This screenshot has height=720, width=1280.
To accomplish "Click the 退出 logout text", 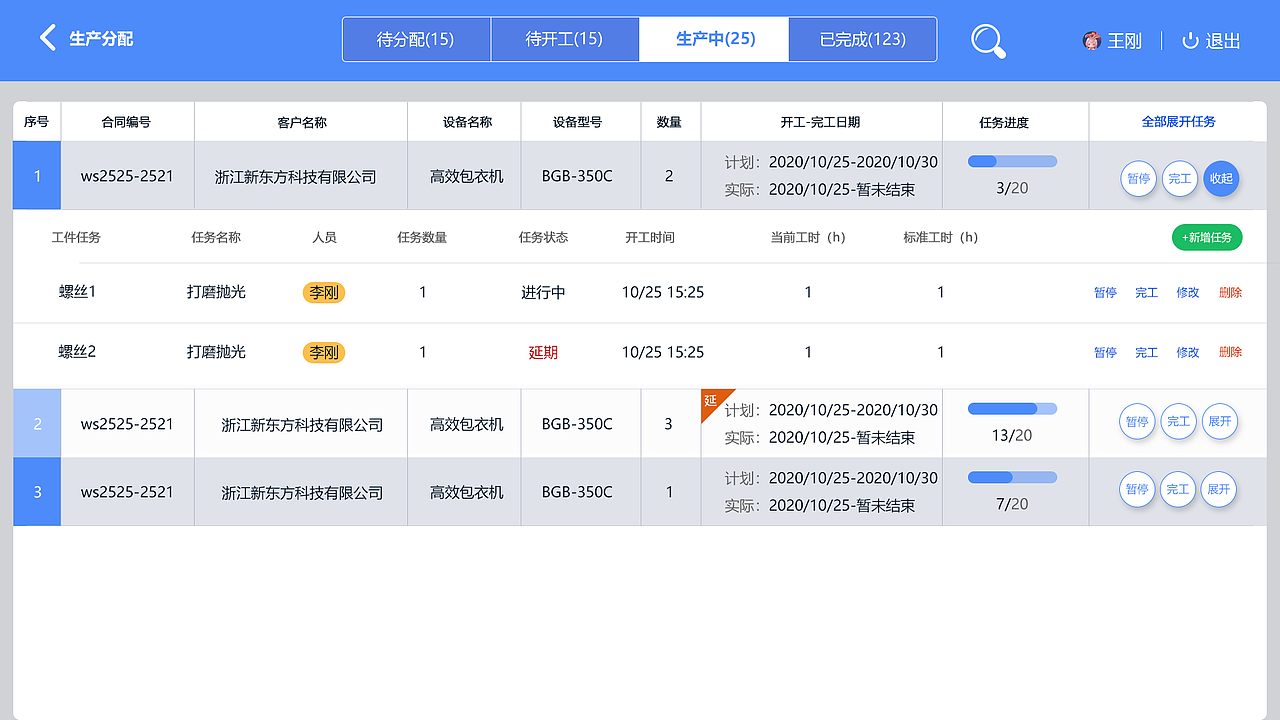I will (1223, 41).
